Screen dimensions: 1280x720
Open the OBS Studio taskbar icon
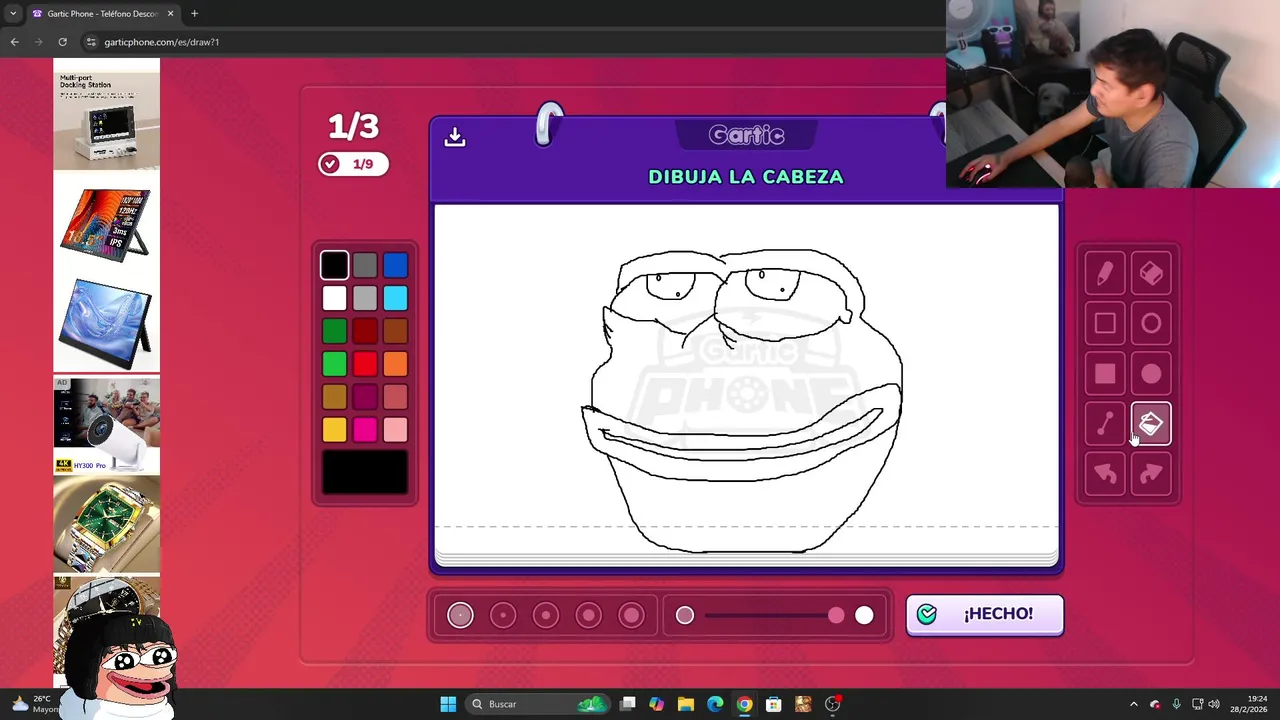[833, 704]
